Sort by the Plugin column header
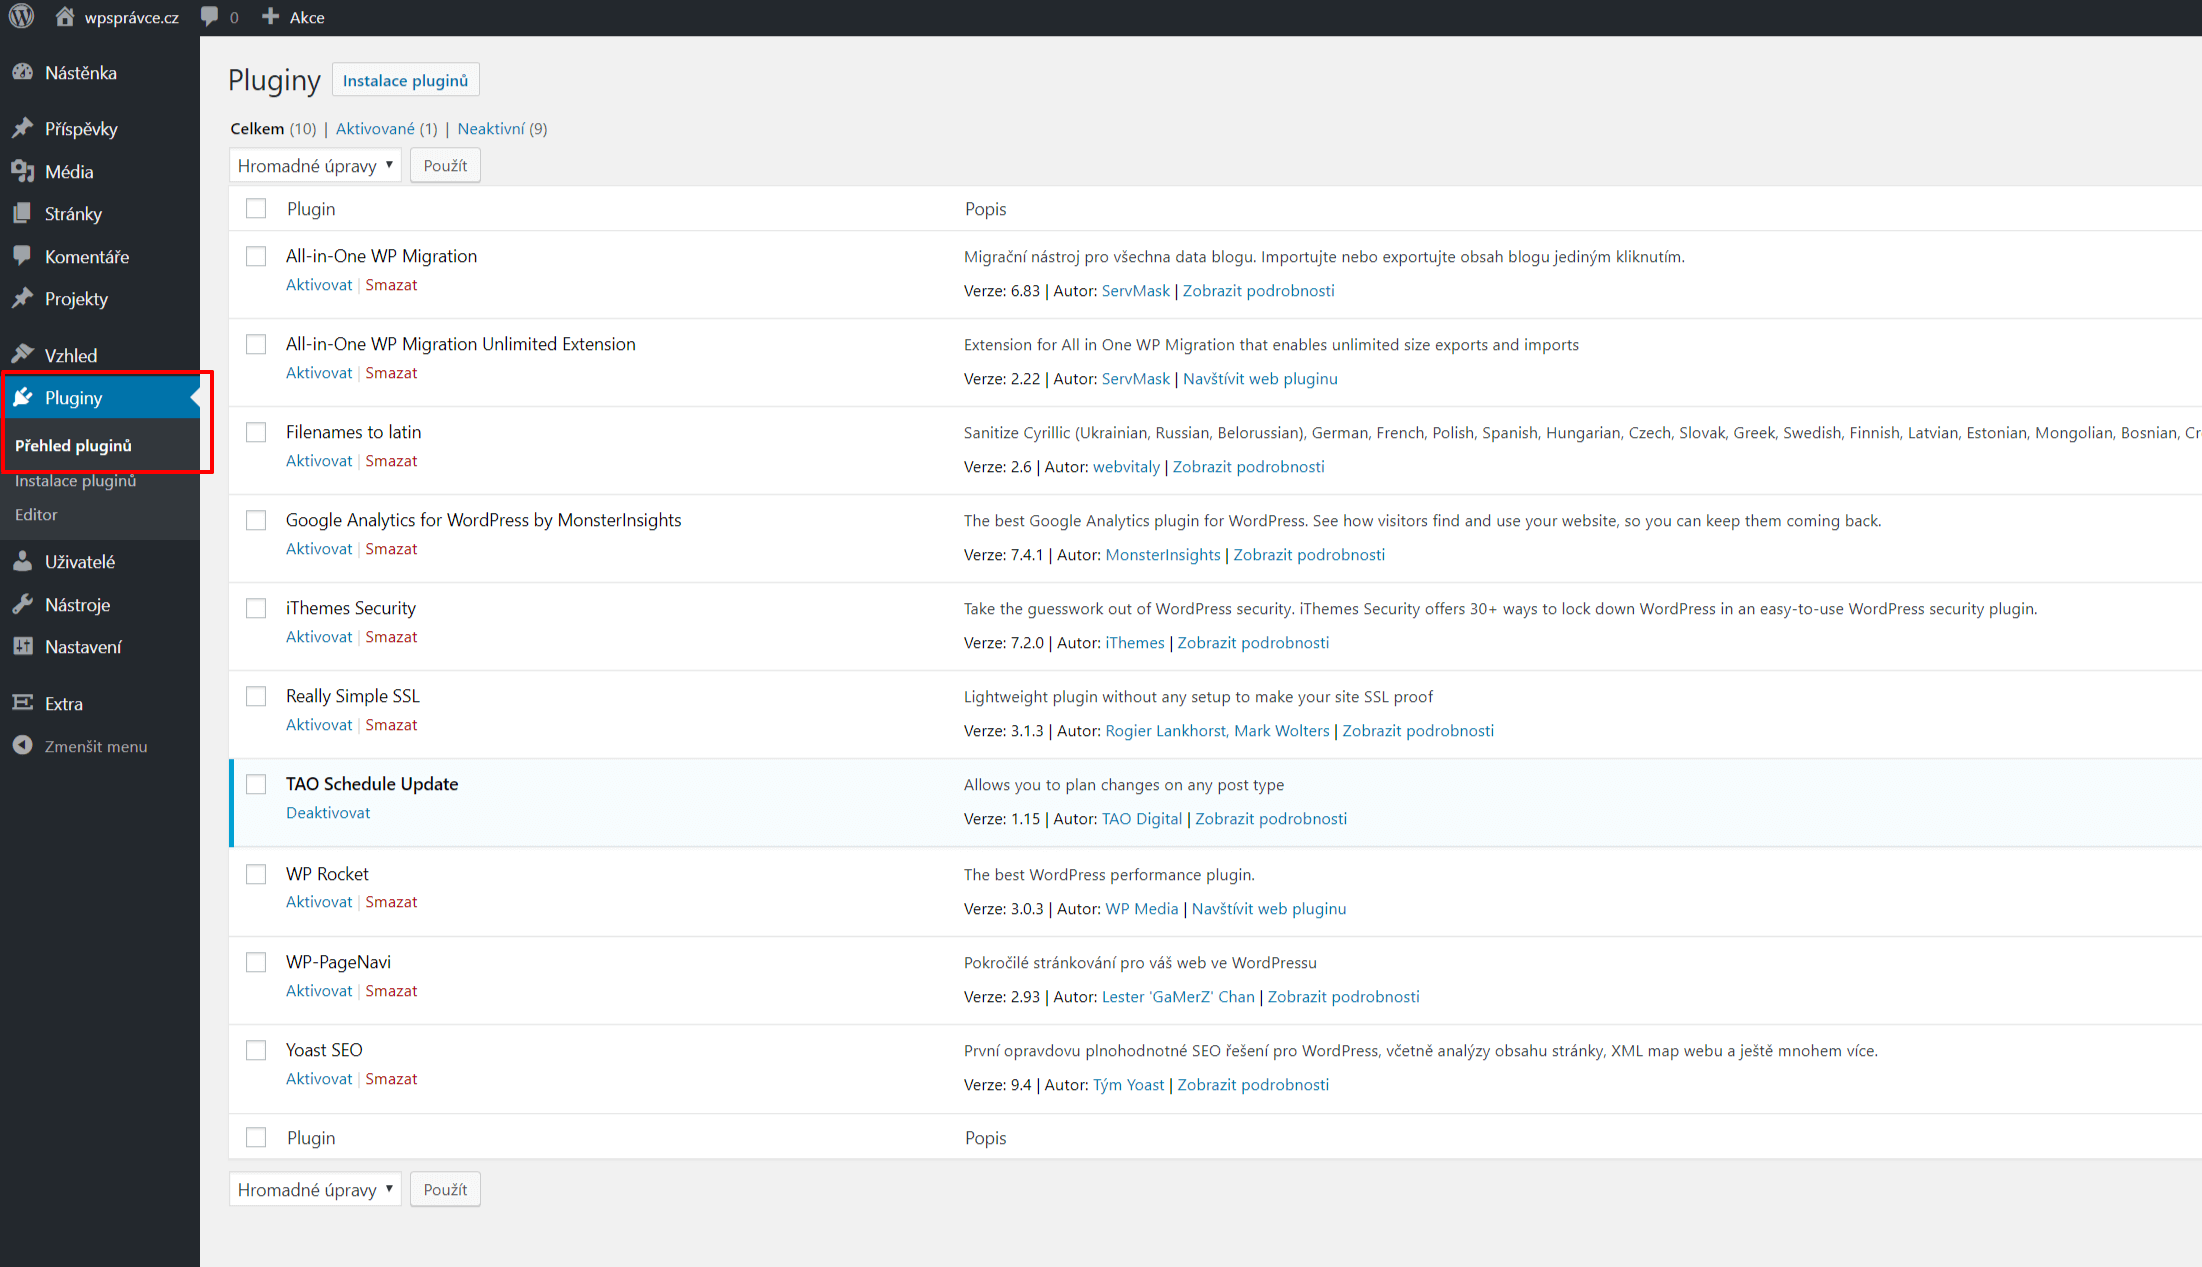The height and width of the screenshot is (1267, 2202). (x=311, y=209)
